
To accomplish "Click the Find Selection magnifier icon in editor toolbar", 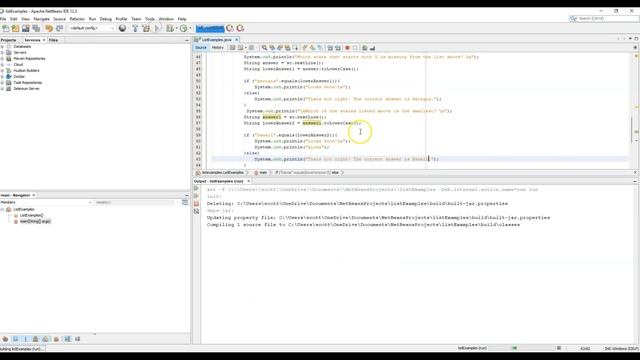I will pyautogui.click(x=264, y=48).
